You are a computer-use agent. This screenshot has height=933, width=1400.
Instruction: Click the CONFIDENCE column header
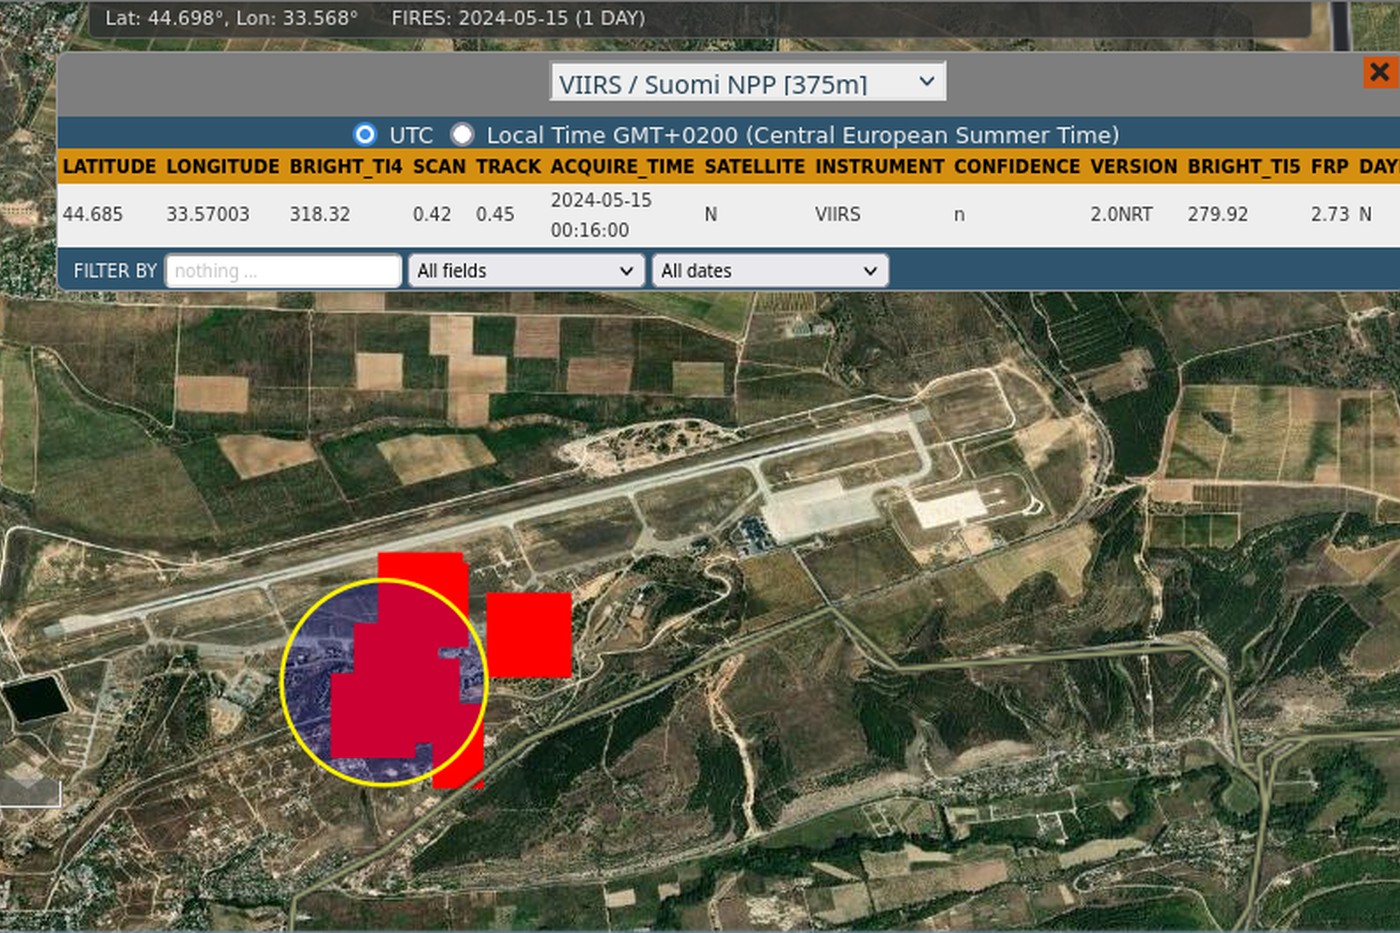click(1017, 167)
